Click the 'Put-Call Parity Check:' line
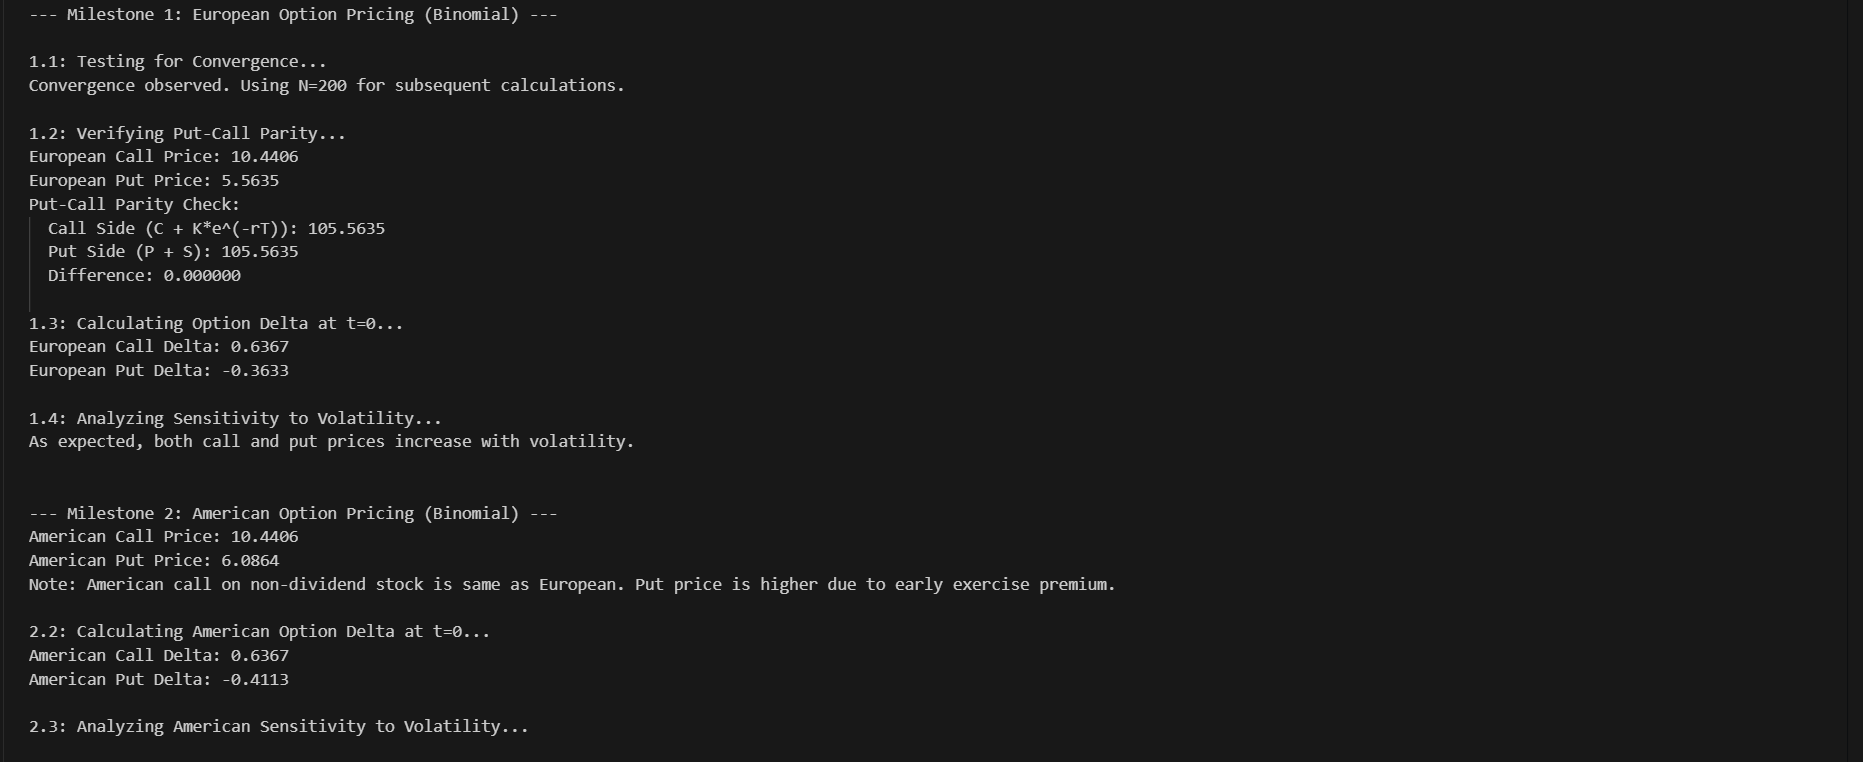This screenshot has width=1863, height=762. pos(135,204)
